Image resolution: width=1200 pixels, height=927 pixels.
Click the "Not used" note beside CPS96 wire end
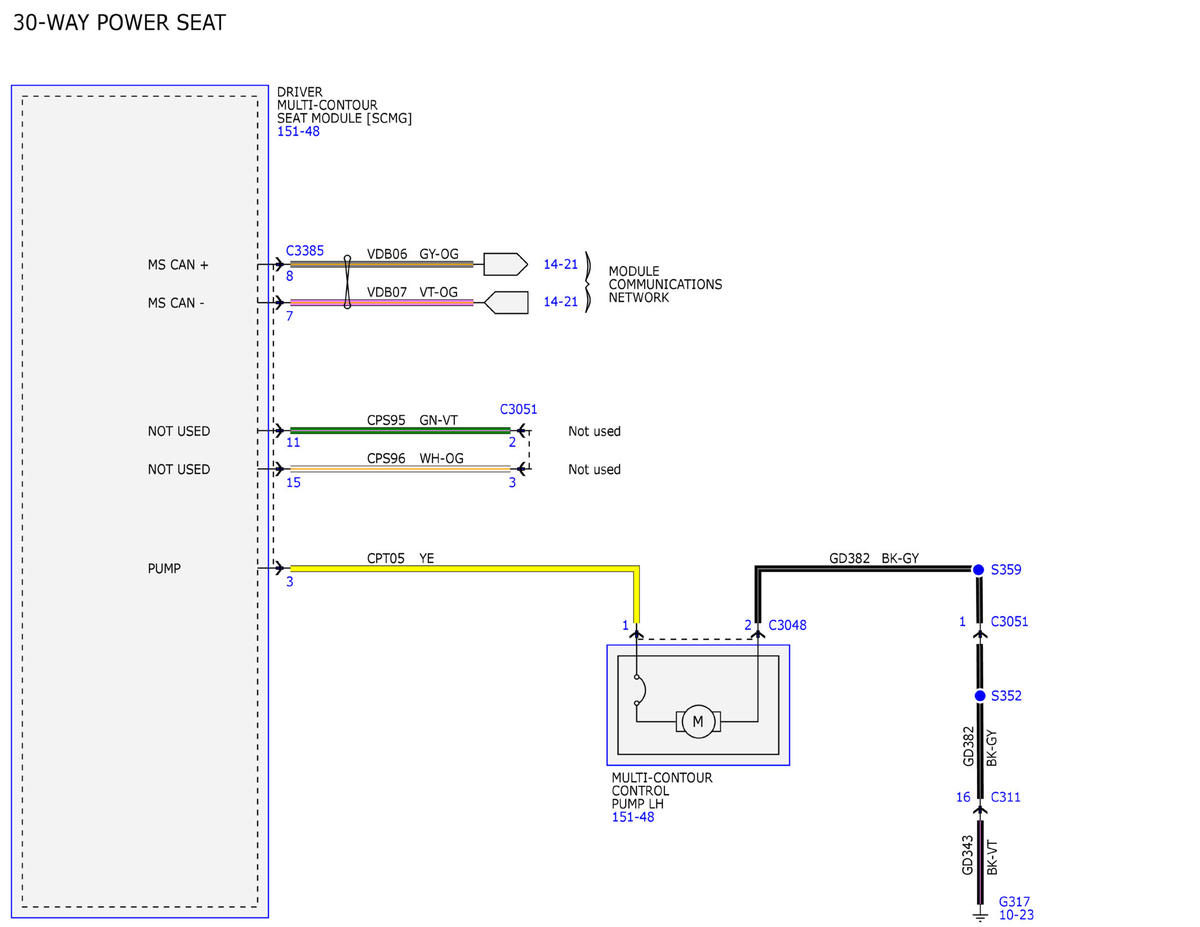[x=594, y=469]
